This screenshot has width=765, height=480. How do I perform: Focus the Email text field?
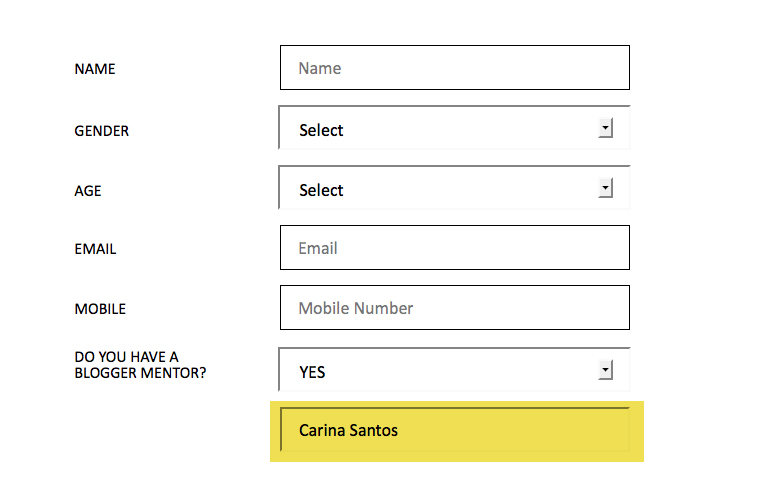[x=454, y=248]
